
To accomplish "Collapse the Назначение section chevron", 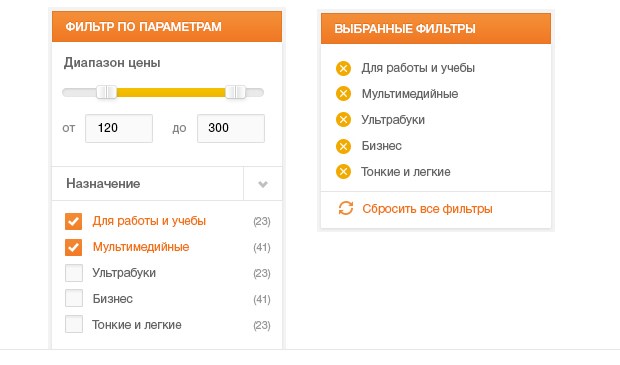I will coord(263,184).
